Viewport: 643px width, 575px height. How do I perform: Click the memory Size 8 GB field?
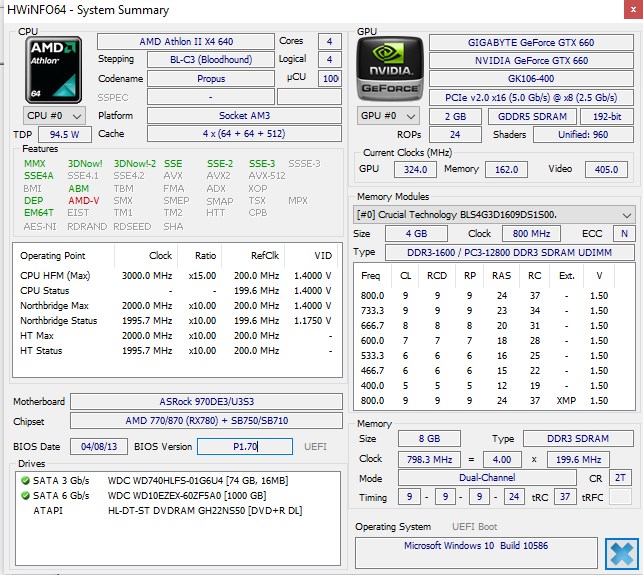coord(429,439)
